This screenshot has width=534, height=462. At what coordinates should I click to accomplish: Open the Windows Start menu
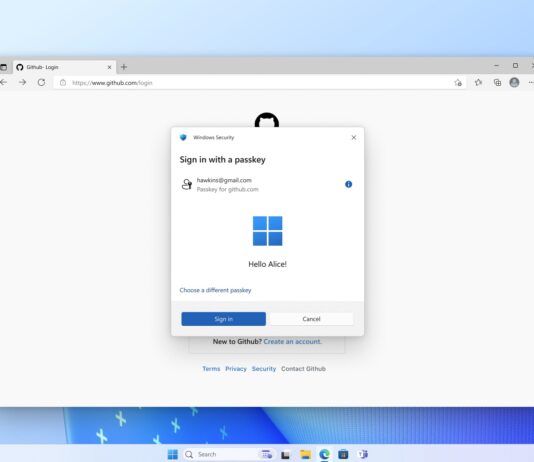coord(173,454)
